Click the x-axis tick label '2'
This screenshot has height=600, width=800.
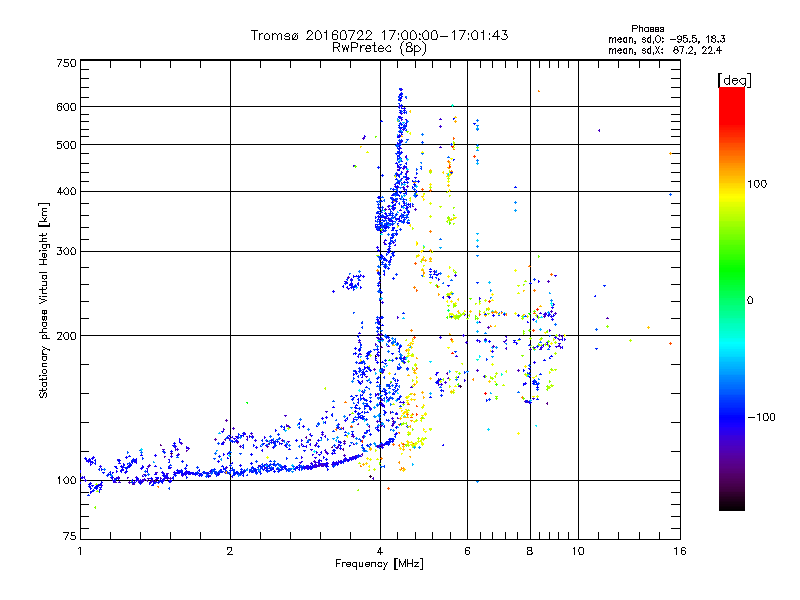(x=230, y=551)
